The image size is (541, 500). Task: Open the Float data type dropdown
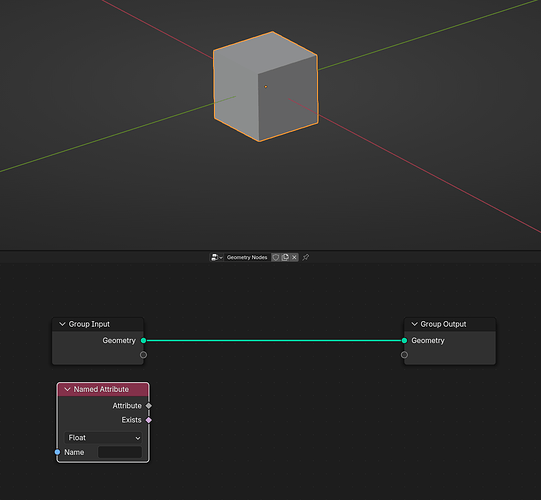[103, 438]
